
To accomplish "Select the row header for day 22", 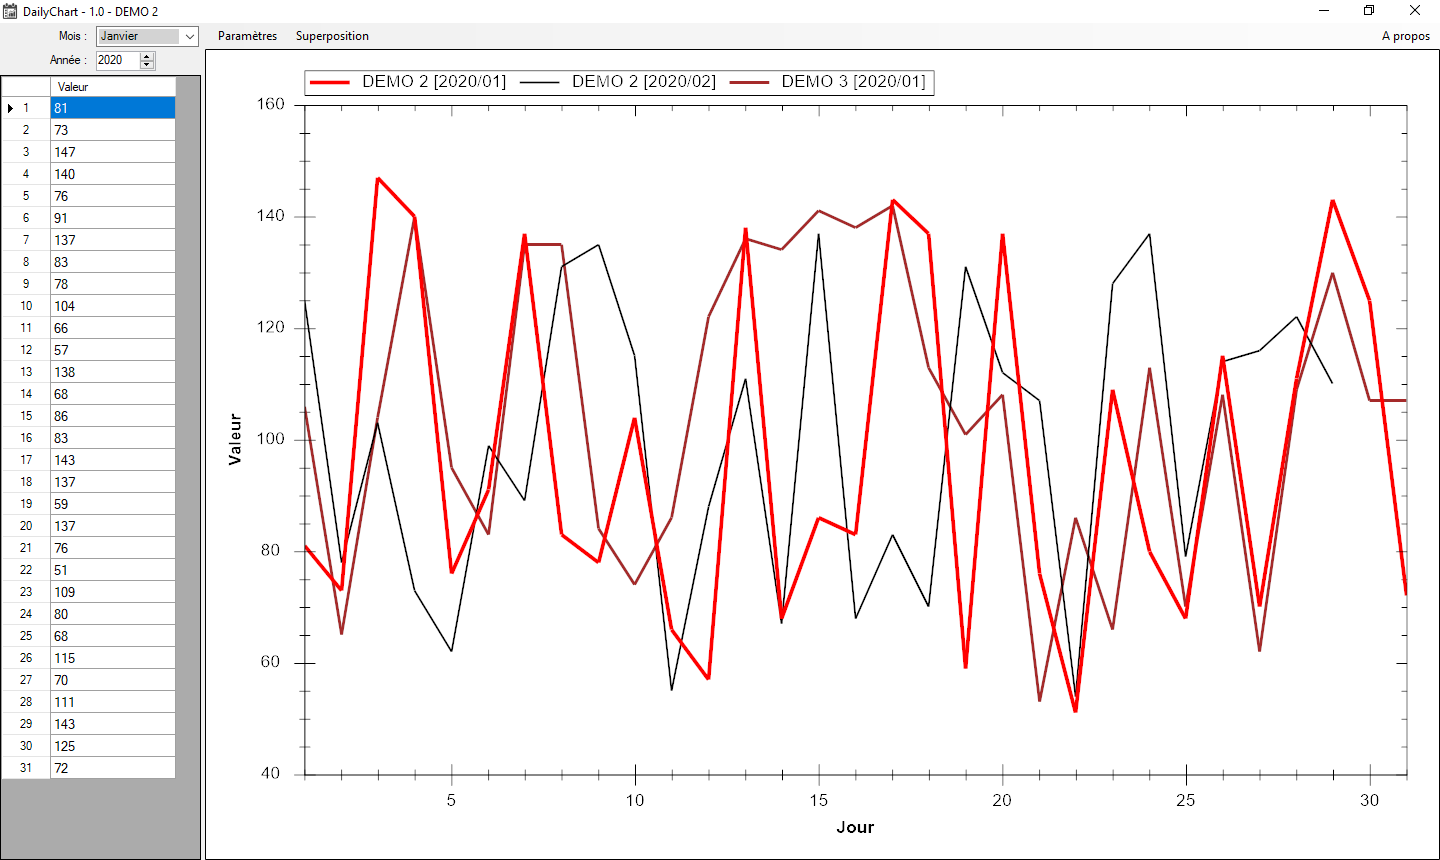I will point(26,570).
